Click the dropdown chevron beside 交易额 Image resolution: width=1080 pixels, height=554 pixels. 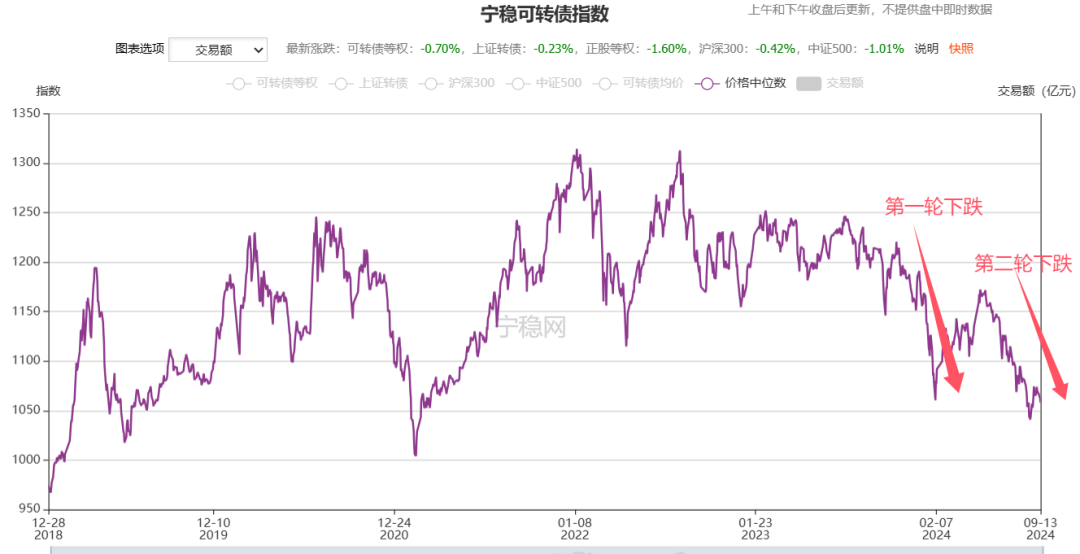click(x=258, y=50)
